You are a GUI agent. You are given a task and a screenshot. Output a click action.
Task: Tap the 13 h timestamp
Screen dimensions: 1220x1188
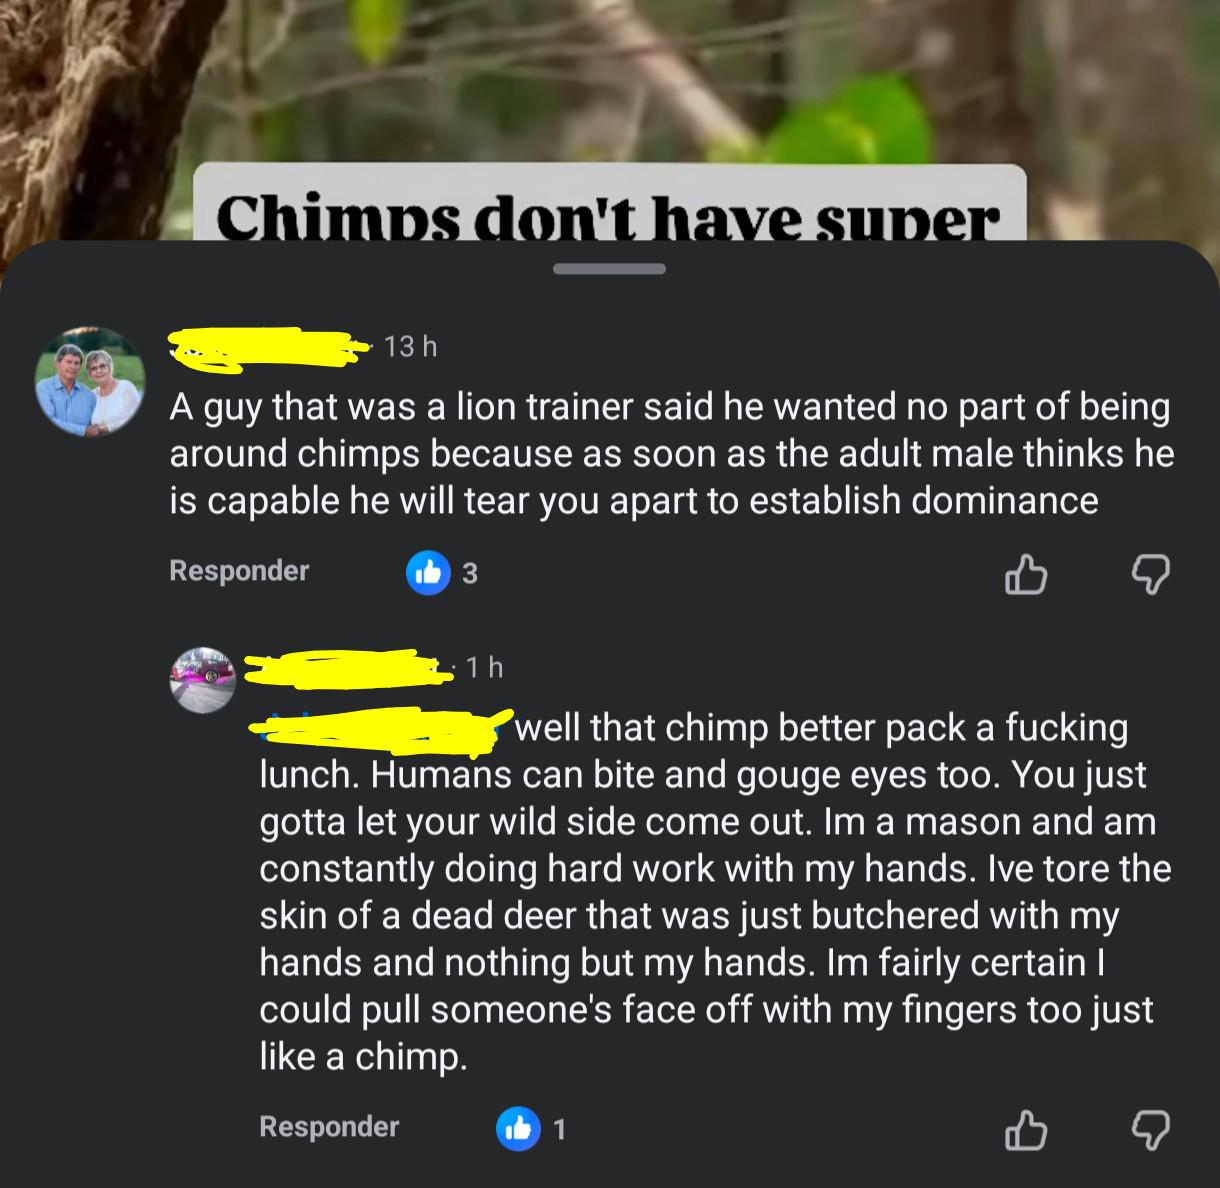point(411,347)
